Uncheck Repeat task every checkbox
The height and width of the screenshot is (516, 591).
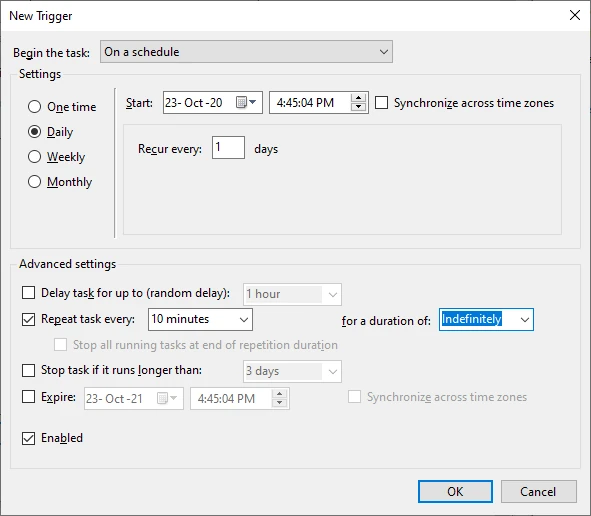click(28, 319)
